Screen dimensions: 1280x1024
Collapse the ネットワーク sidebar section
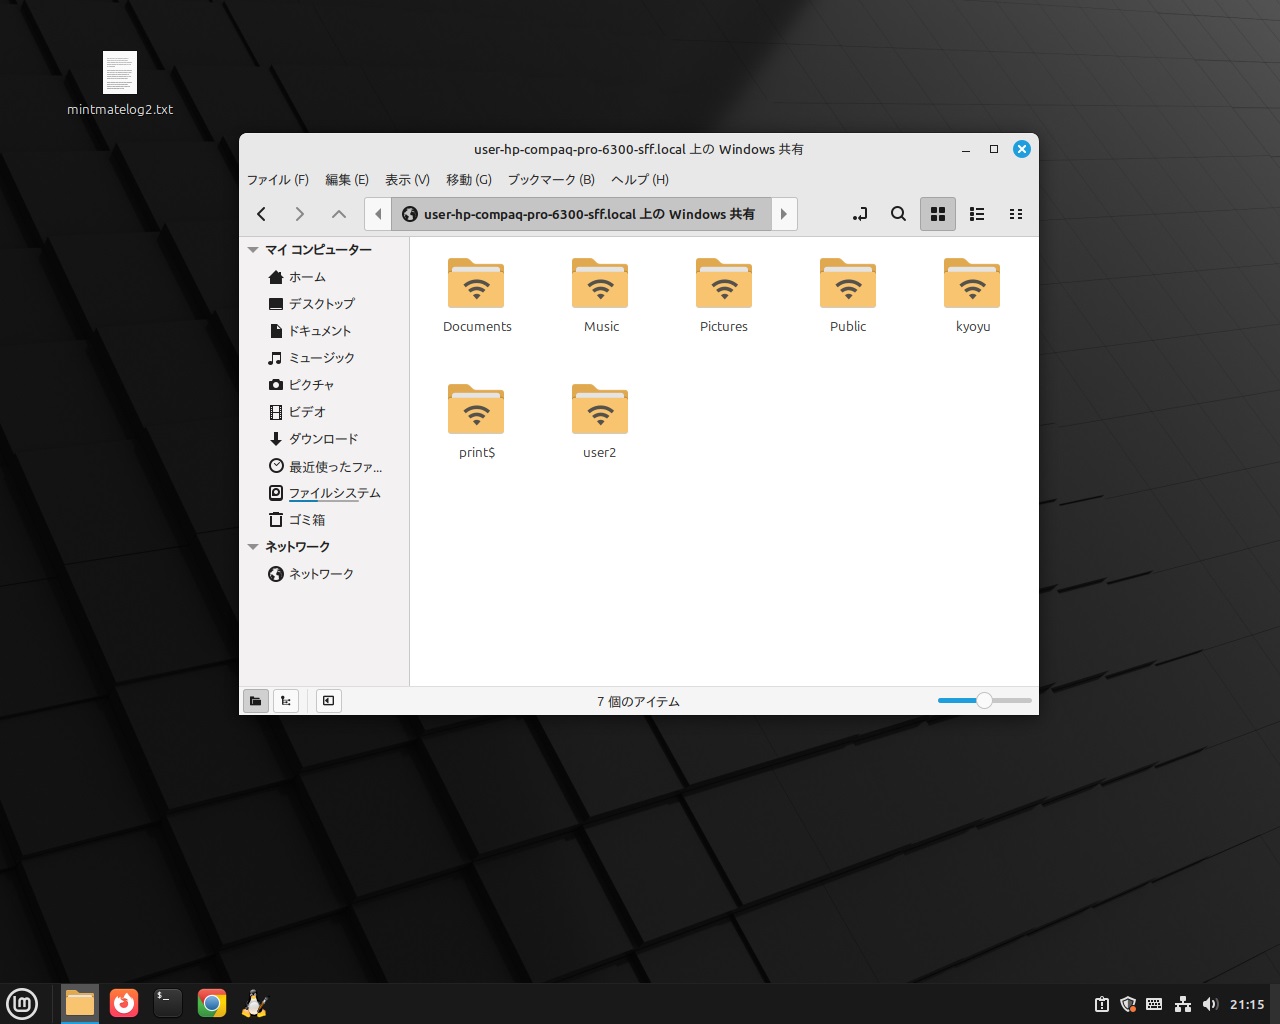pyautogui.click(x=253, y=547)
